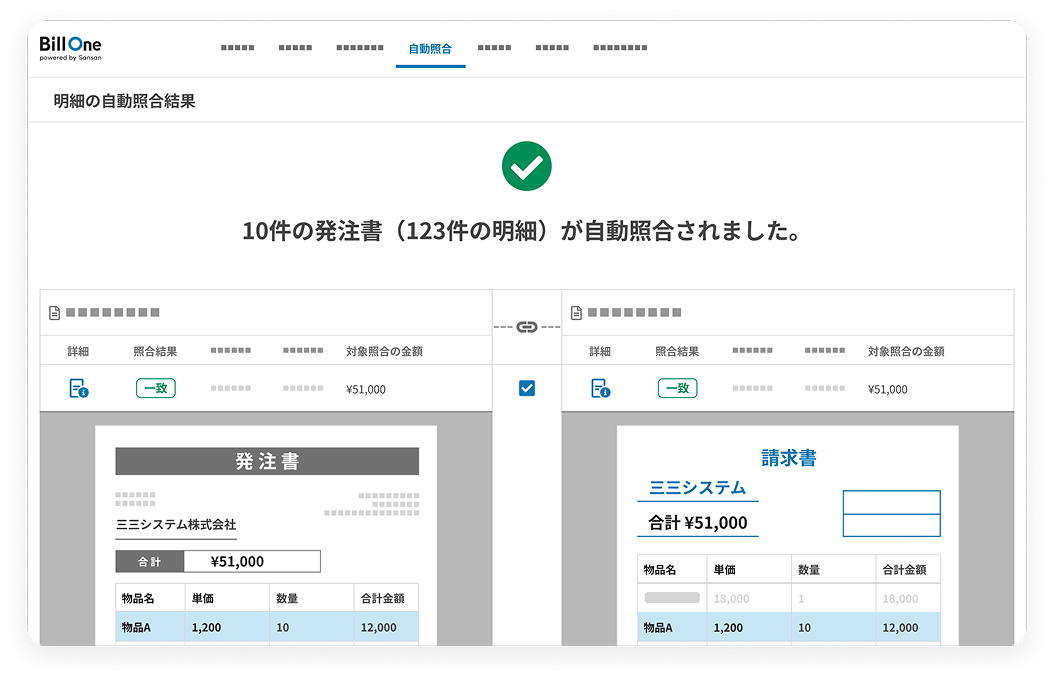Click the 請求書 document heading

pyautogui.click(x=788, y=458)
